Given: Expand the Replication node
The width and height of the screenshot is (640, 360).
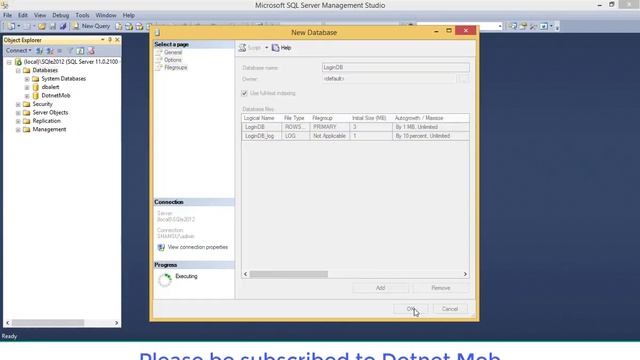Looking at the screenshot, I should click(18, 122).
